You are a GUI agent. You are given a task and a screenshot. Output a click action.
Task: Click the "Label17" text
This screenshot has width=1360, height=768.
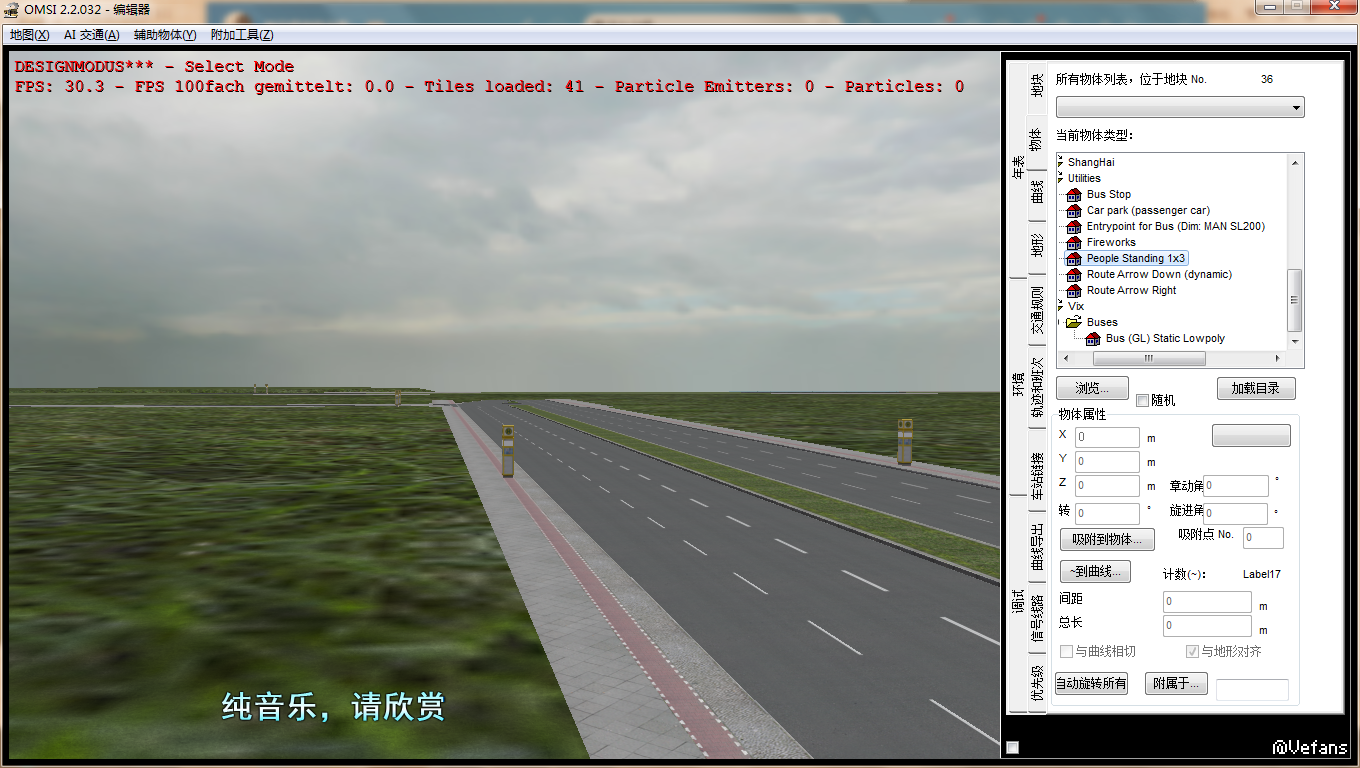point(1261,574)
